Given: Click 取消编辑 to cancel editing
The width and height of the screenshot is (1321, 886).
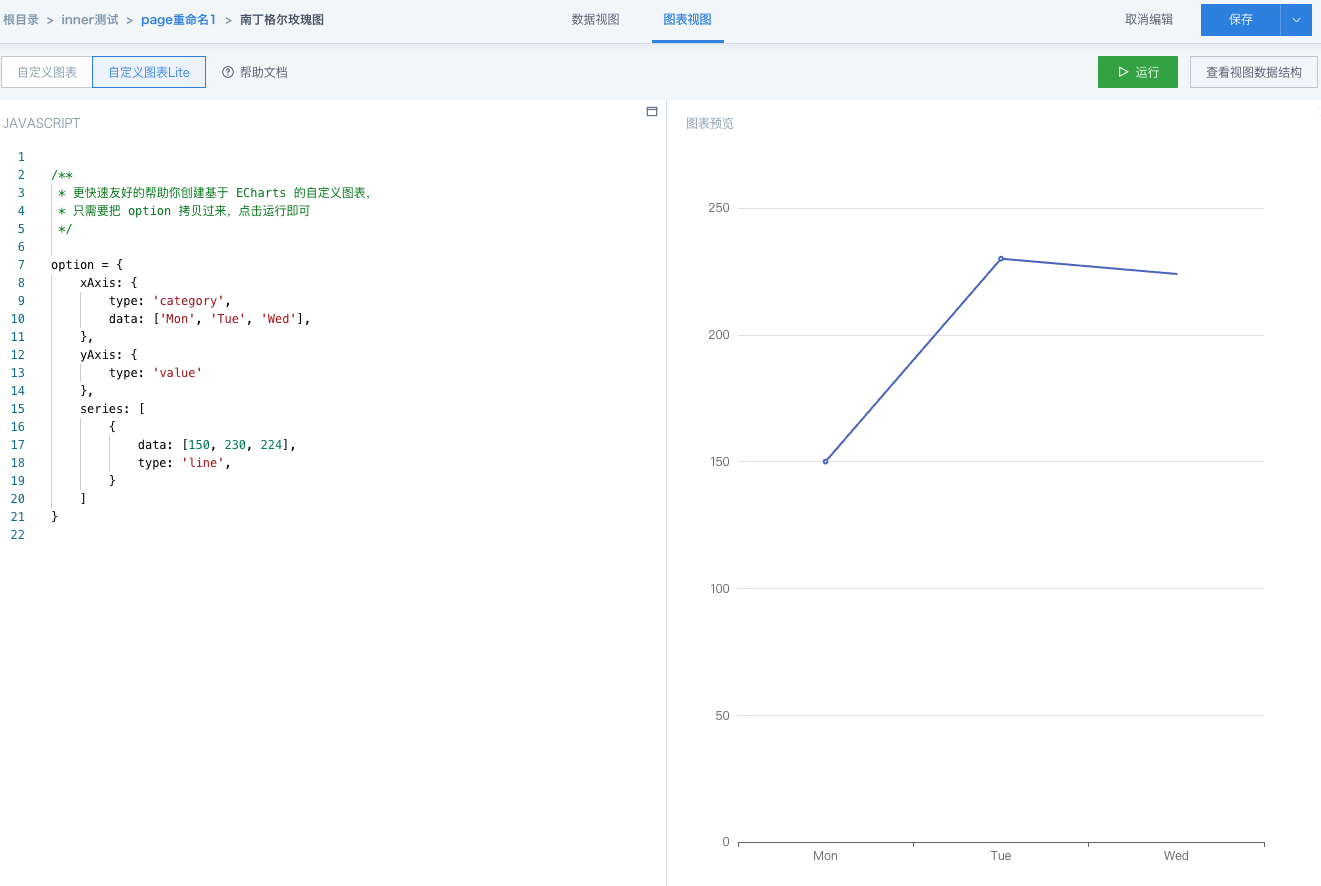Looking at the screenshot, I should point(1149,20).
